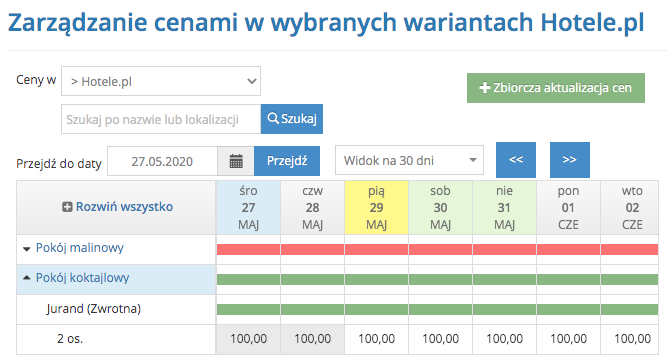Viewport: 670px width, 364px height.
Task: Click the Rozwiń wszystko link
Action: (x=124, y=207)
